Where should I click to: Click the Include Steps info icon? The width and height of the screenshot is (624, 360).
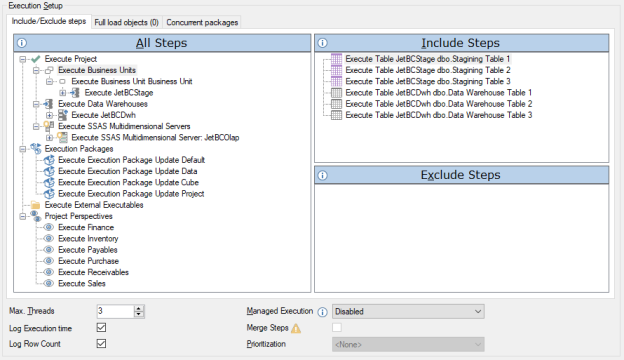tap(322, 43)
